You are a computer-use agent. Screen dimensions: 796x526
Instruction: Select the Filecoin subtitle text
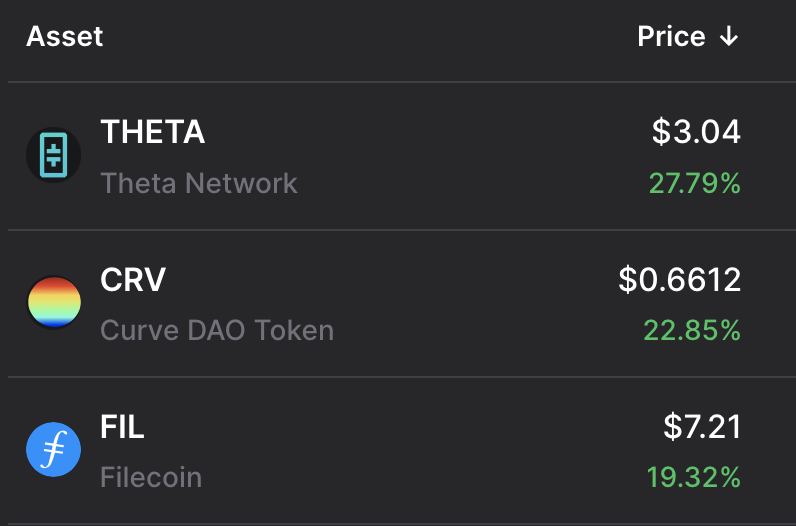[x=151, y=477]
